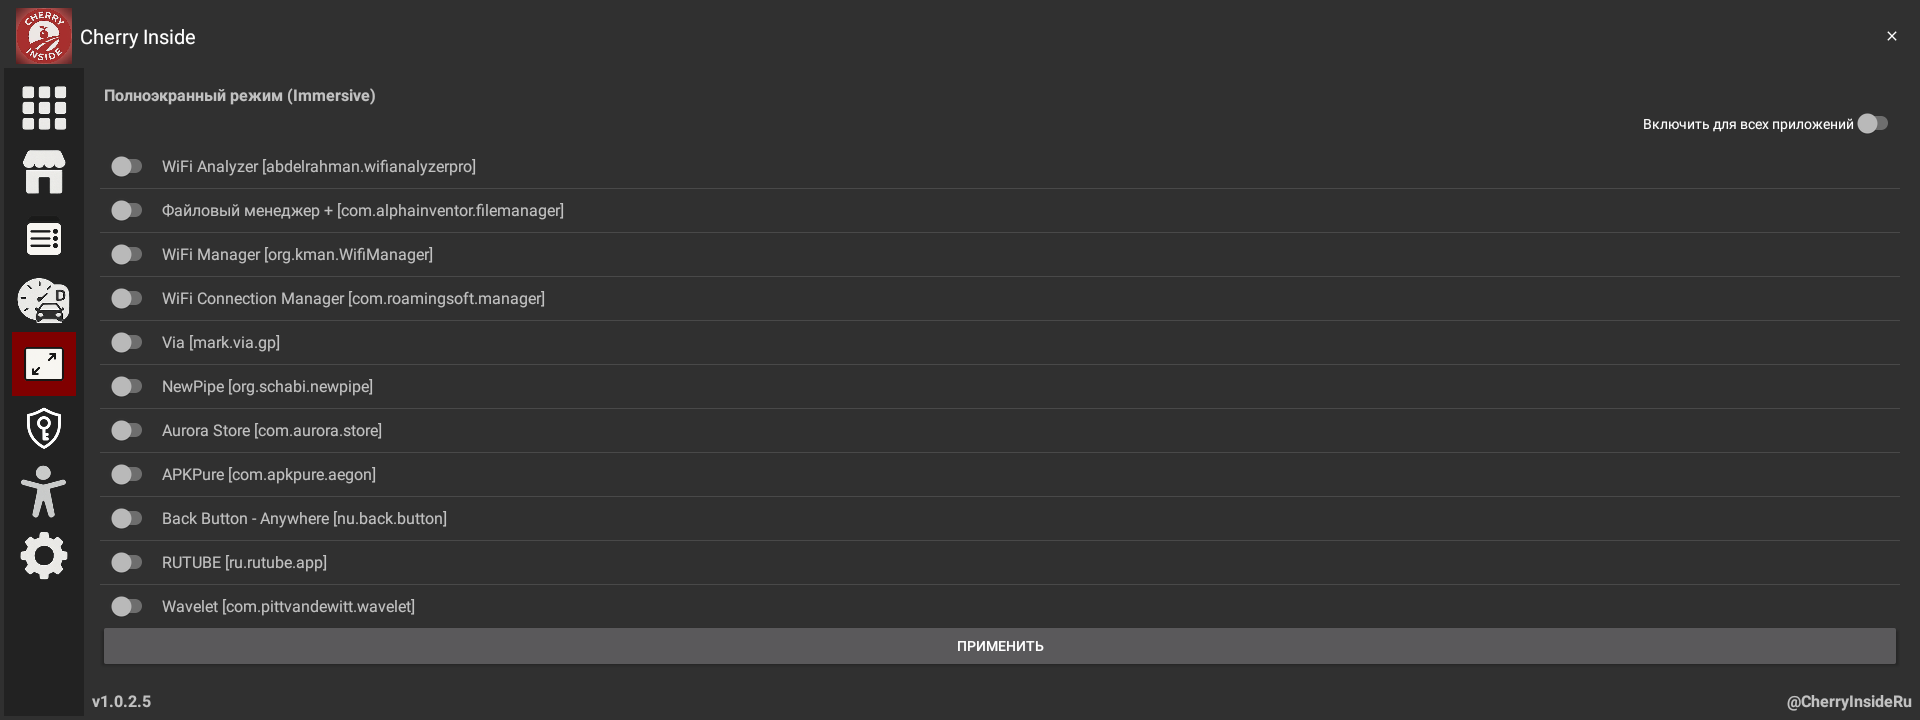
Task: Open the speedometer and car section
Action: point(44,301)
